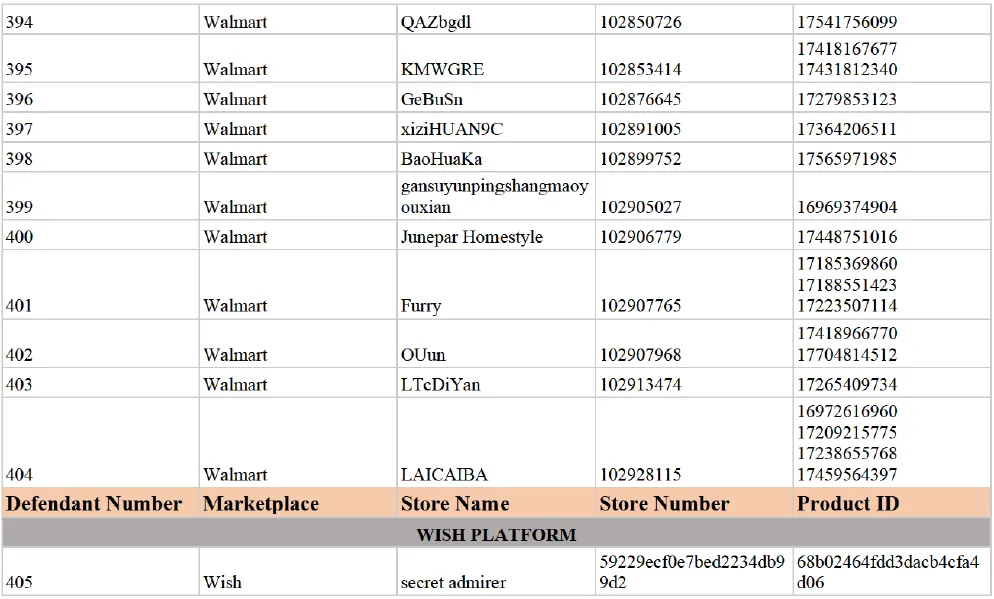Click the Defendant Number column header

[94, 504]
